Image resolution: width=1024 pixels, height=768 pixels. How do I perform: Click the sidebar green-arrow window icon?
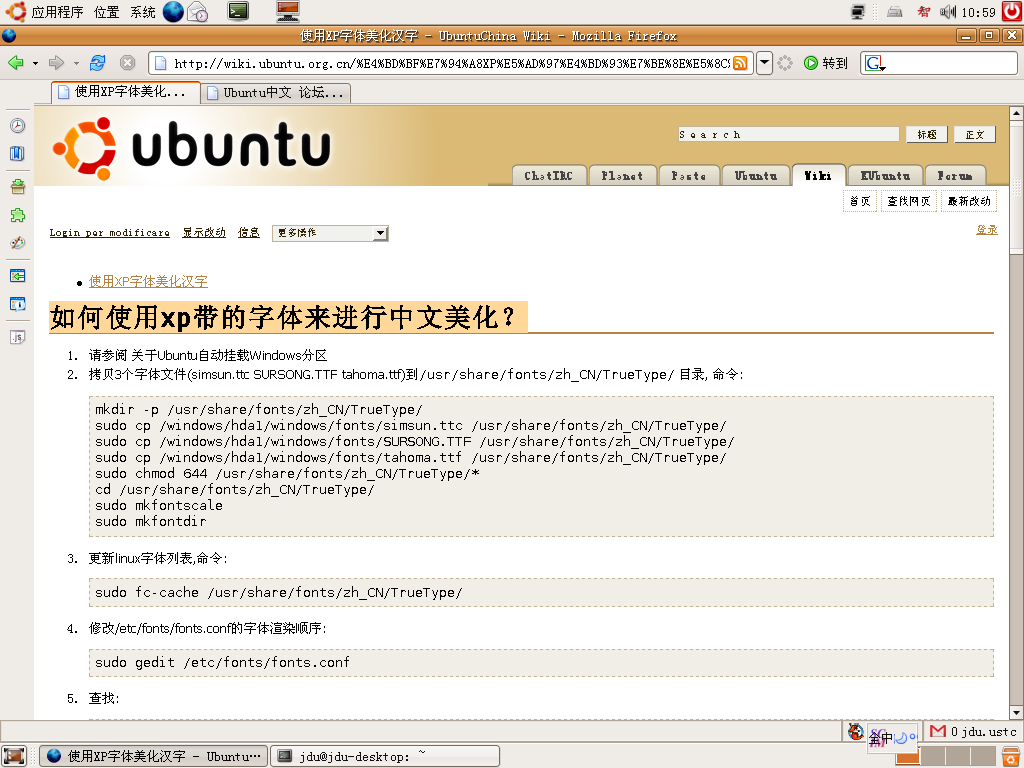point(18,276)
